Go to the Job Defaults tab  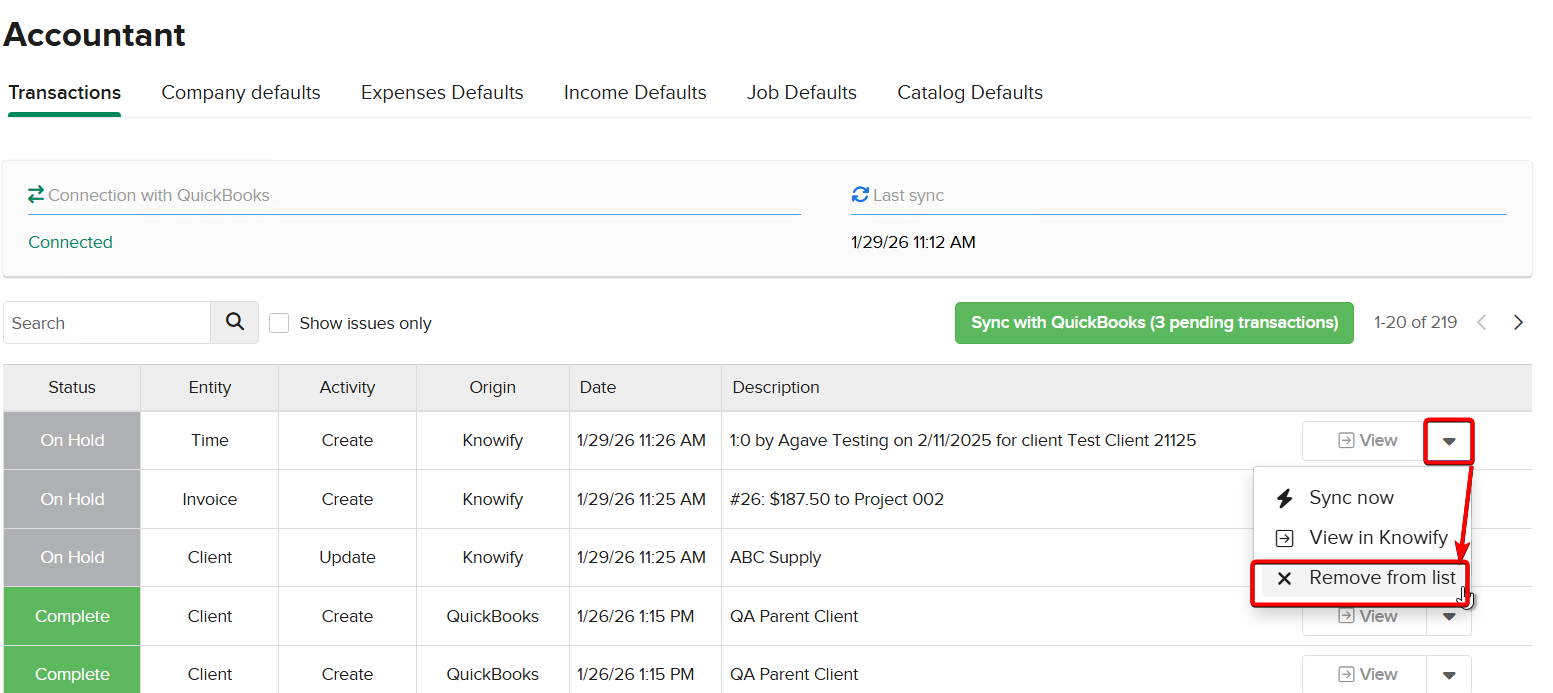point(801,93)
